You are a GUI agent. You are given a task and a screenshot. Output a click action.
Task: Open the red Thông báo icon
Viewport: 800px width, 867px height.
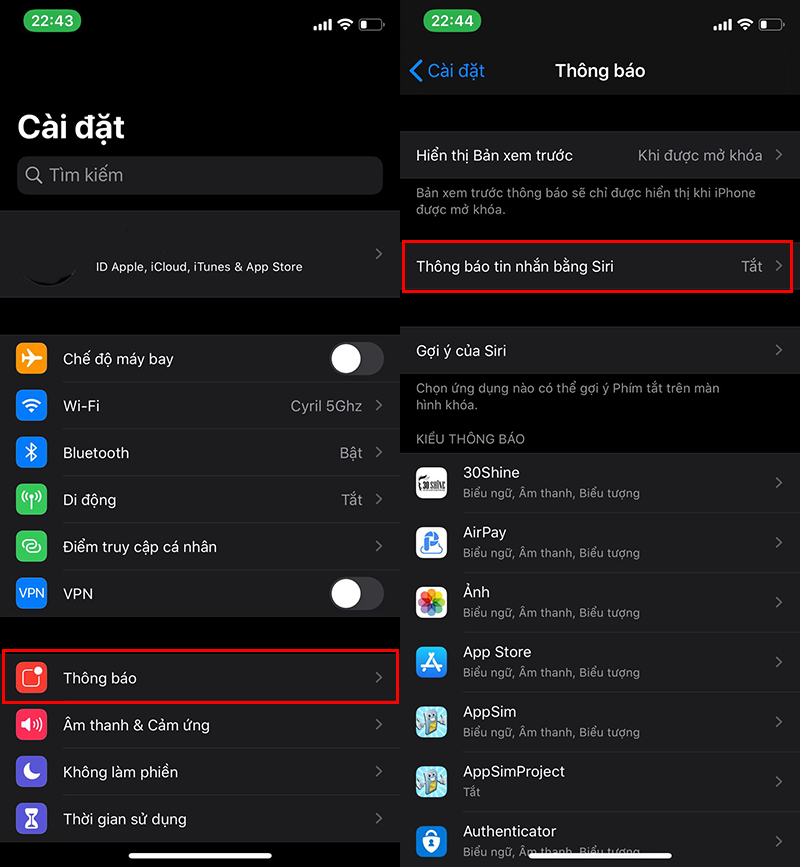pos(32,677)
